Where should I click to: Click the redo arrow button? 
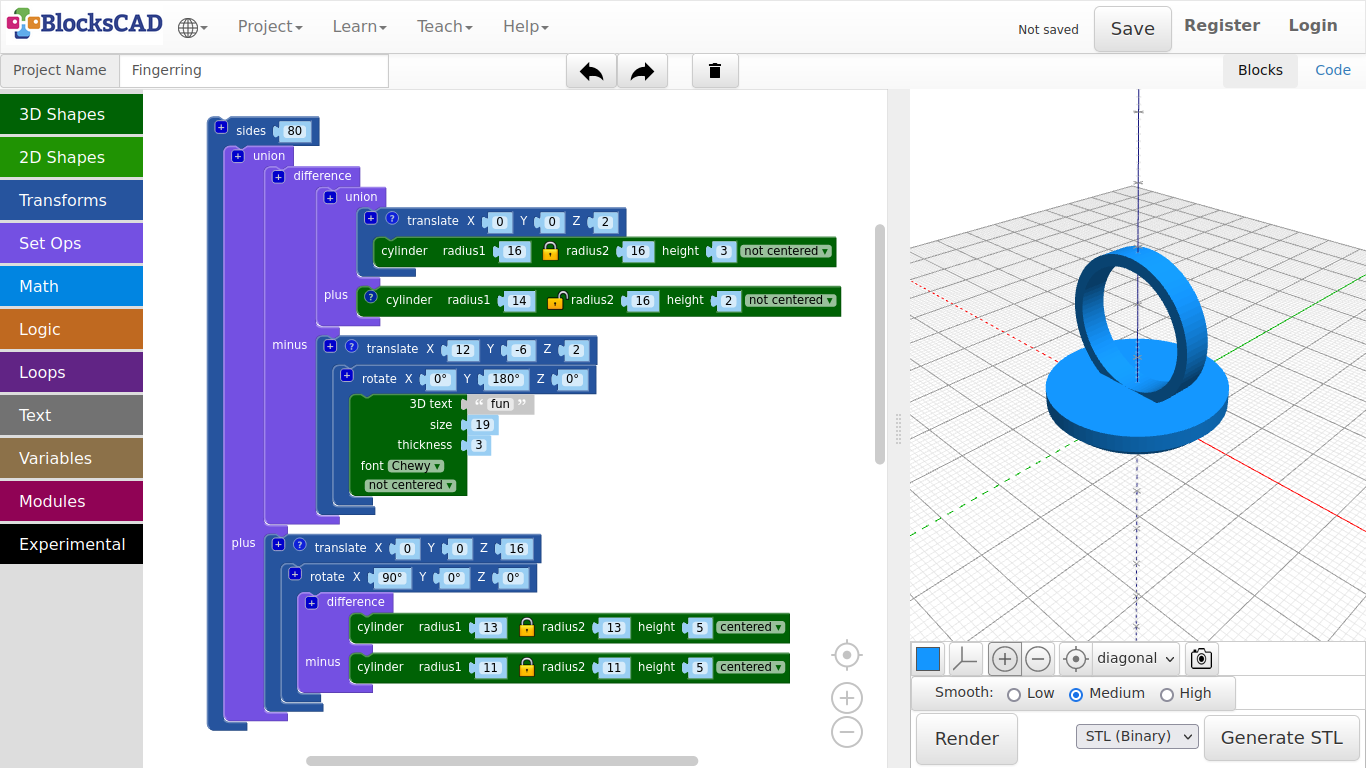(642, 71)
